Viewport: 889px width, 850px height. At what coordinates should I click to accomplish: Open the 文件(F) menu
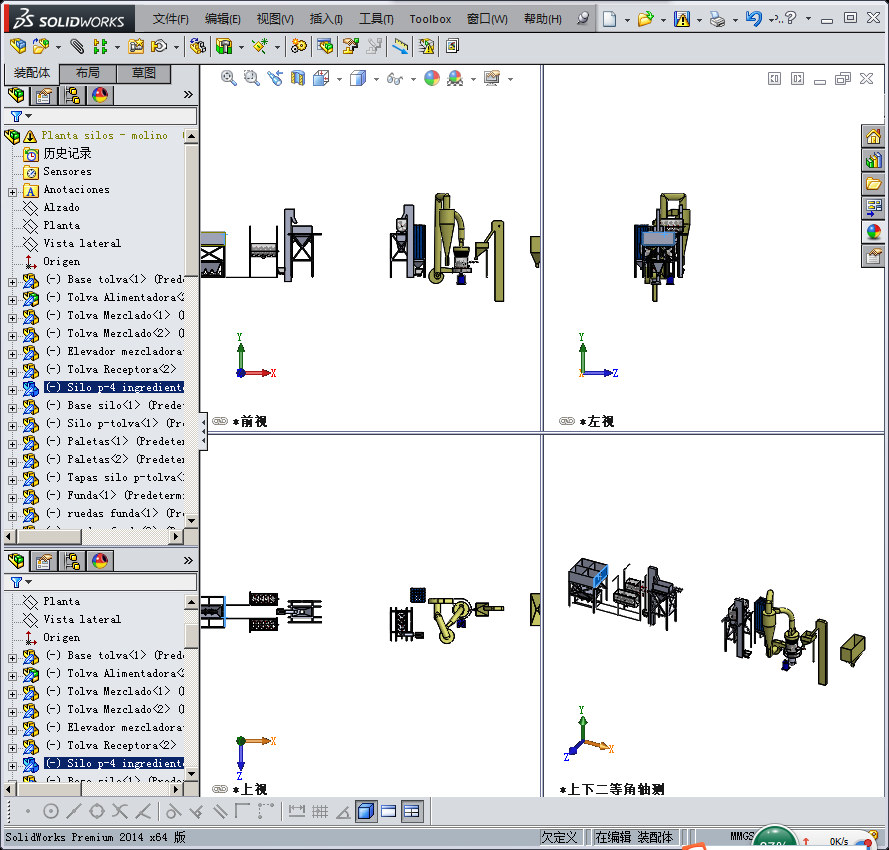click(171, 19)
